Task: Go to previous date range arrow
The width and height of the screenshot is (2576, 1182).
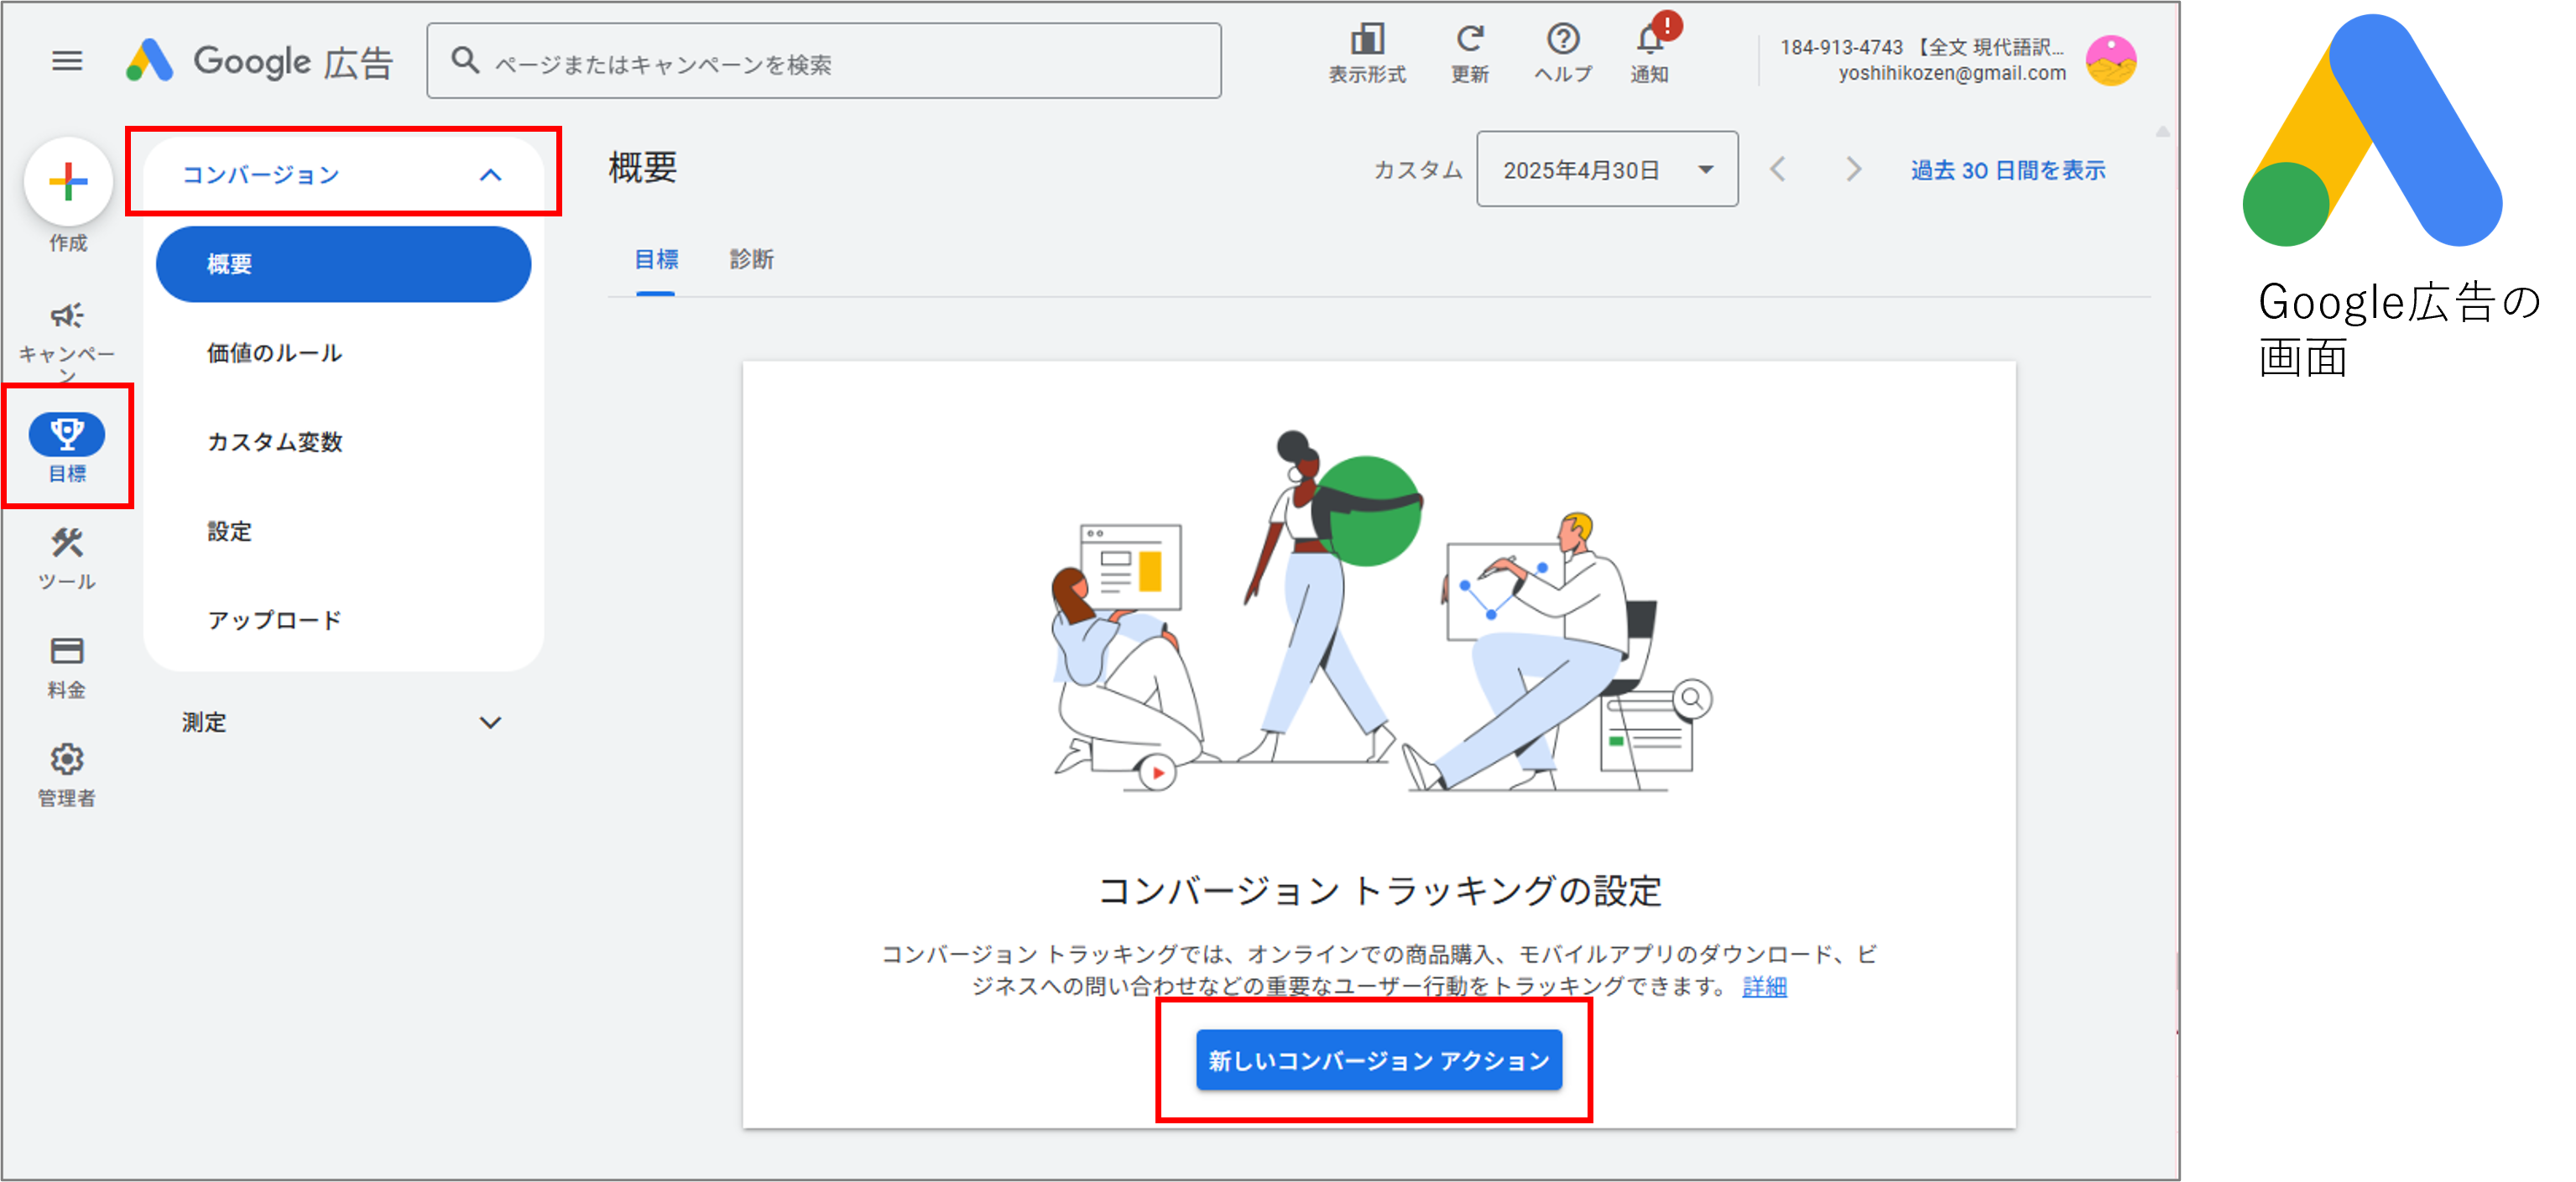Action: click(1777, 169)
